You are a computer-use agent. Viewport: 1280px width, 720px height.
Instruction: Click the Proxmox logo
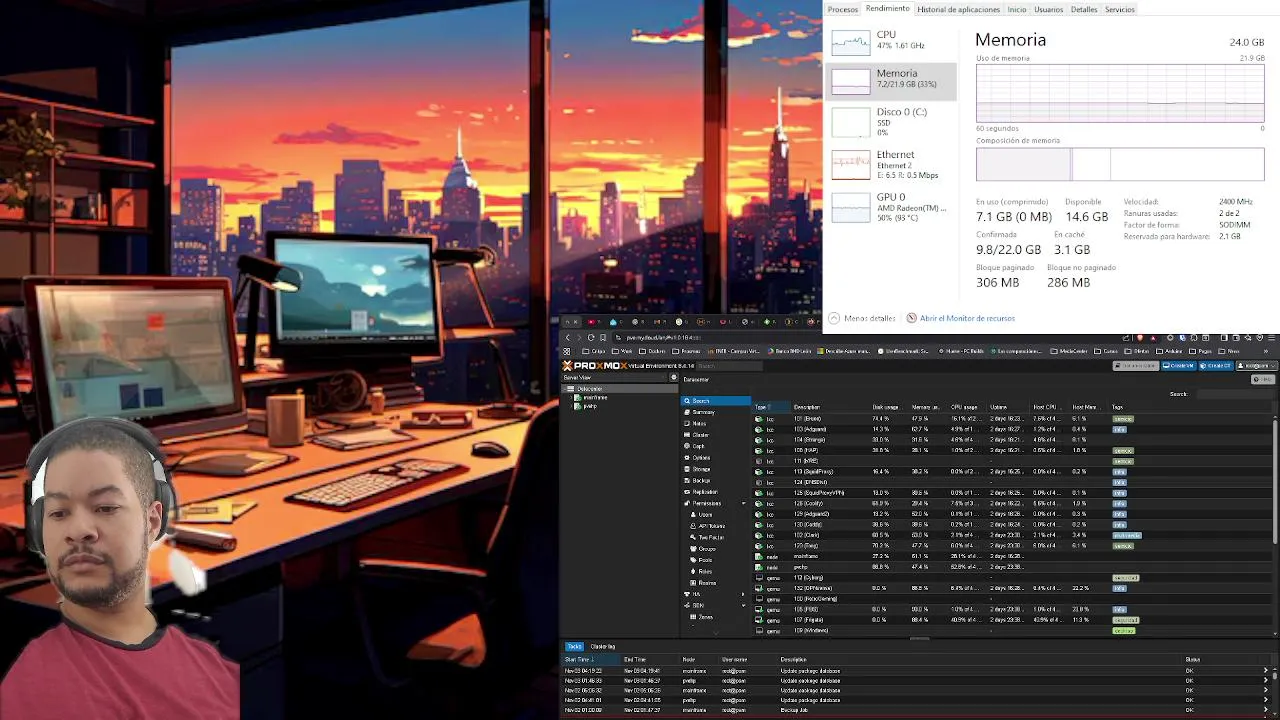pos(594,365)
